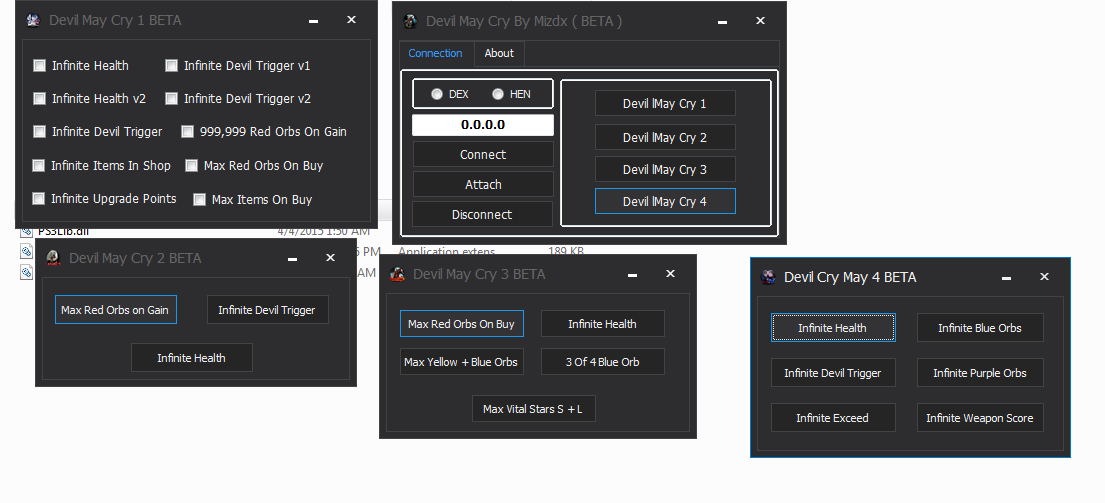Minimize the Devil May Cry 1 BETA window
Screen dimensions: 1105x503
tap(314, 21)
